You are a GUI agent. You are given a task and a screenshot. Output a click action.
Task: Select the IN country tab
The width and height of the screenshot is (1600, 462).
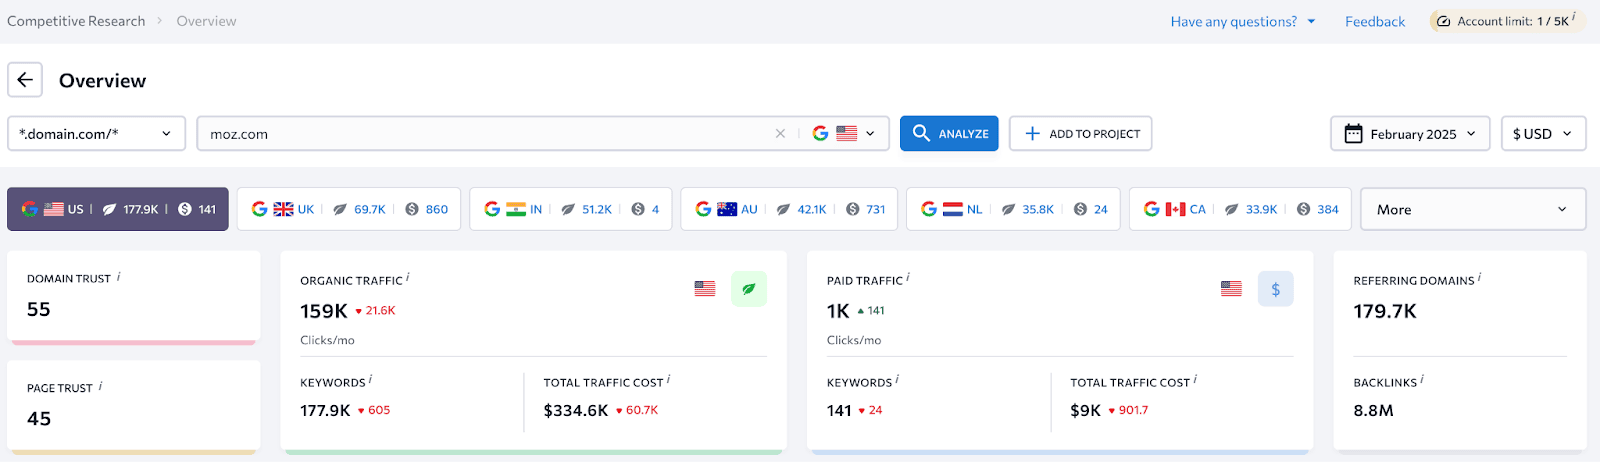[x=571, y=209]
